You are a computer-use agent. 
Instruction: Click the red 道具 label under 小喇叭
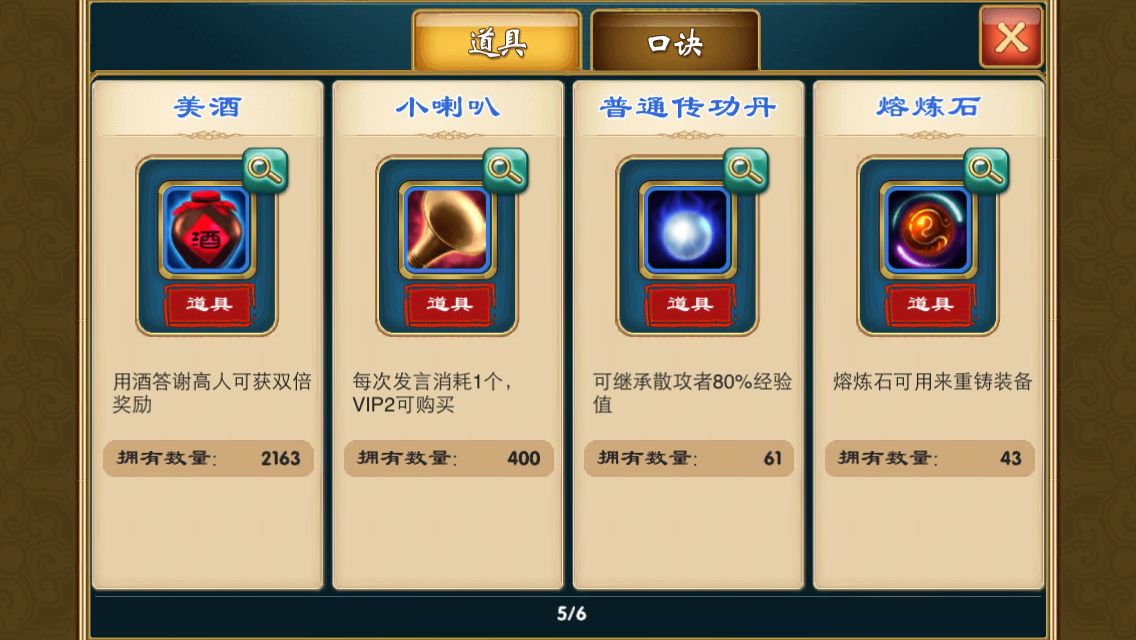click(x=449, y=304)
